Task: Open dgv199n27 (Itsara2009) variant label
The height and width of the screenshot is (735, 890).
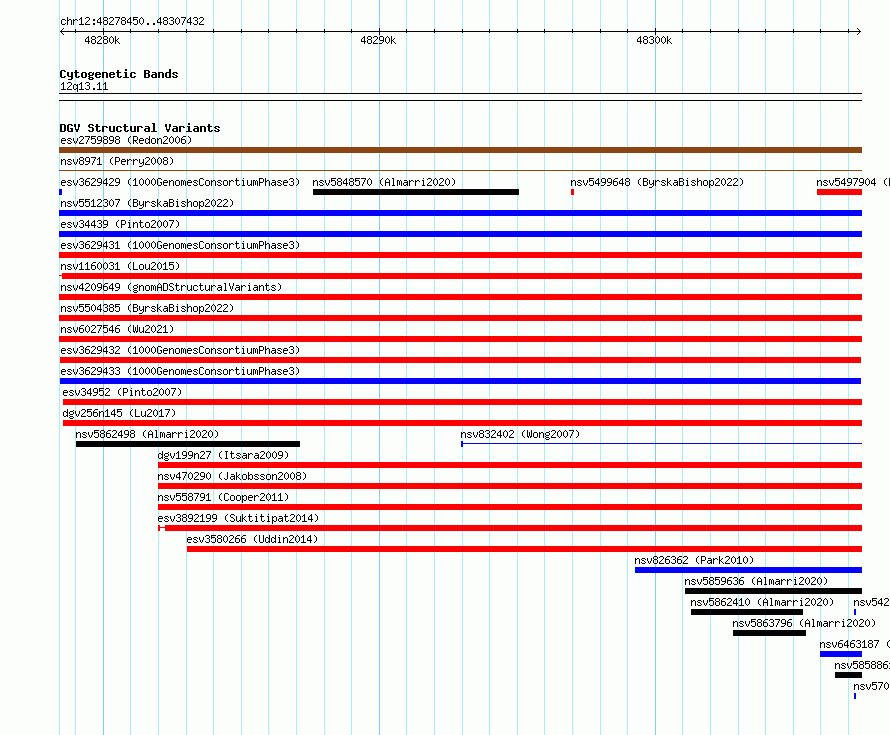Action: 223,455
